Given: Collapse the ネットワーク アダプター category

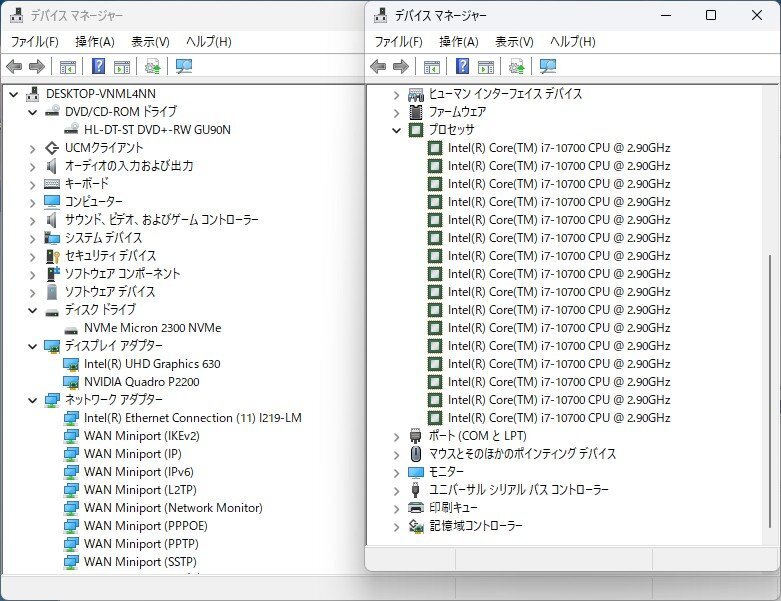Looking at the screenshot, I should [x=32, y=400].
